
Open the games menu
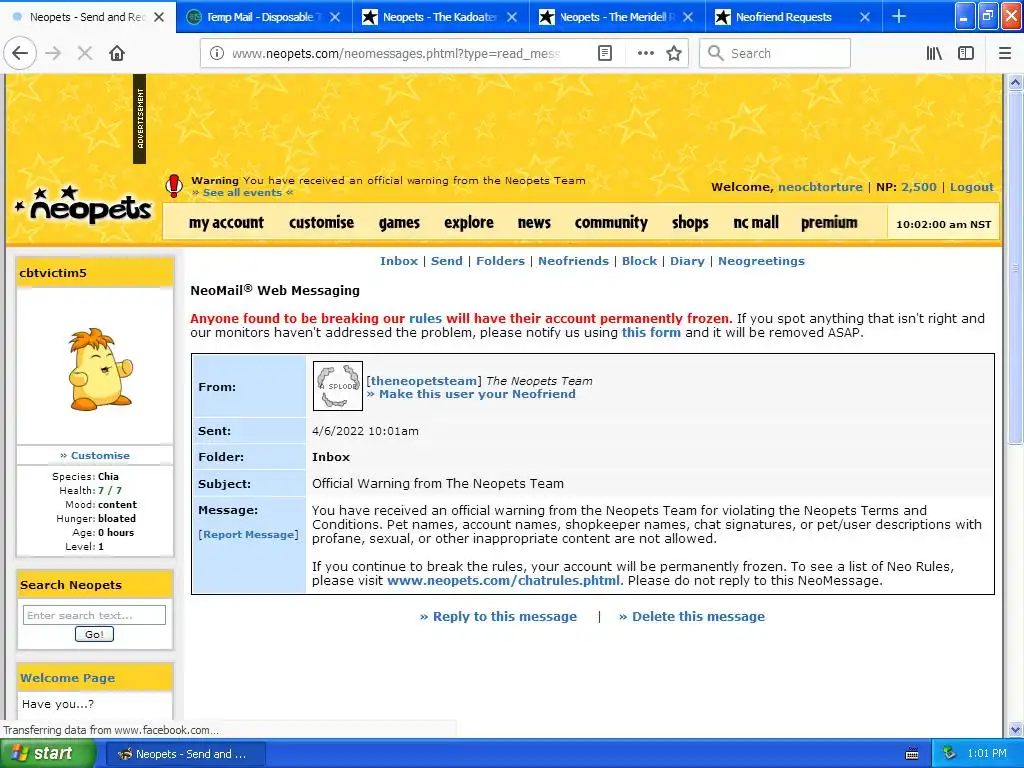point(399,223)
